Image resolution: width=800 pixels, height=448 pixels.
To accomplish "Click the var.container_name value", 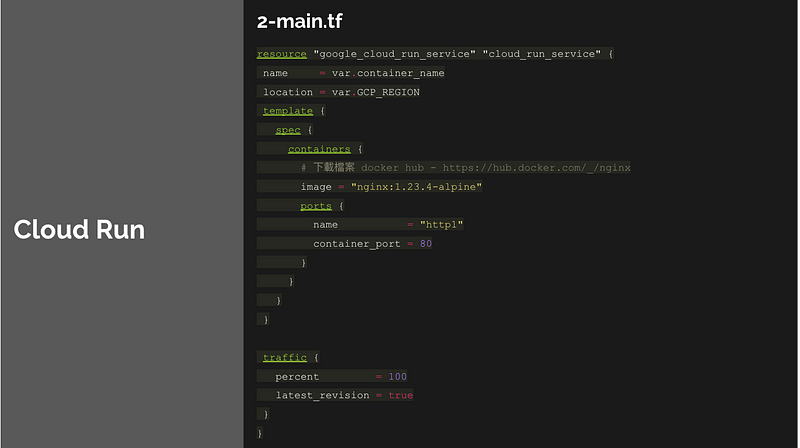I will click(388, 73).
